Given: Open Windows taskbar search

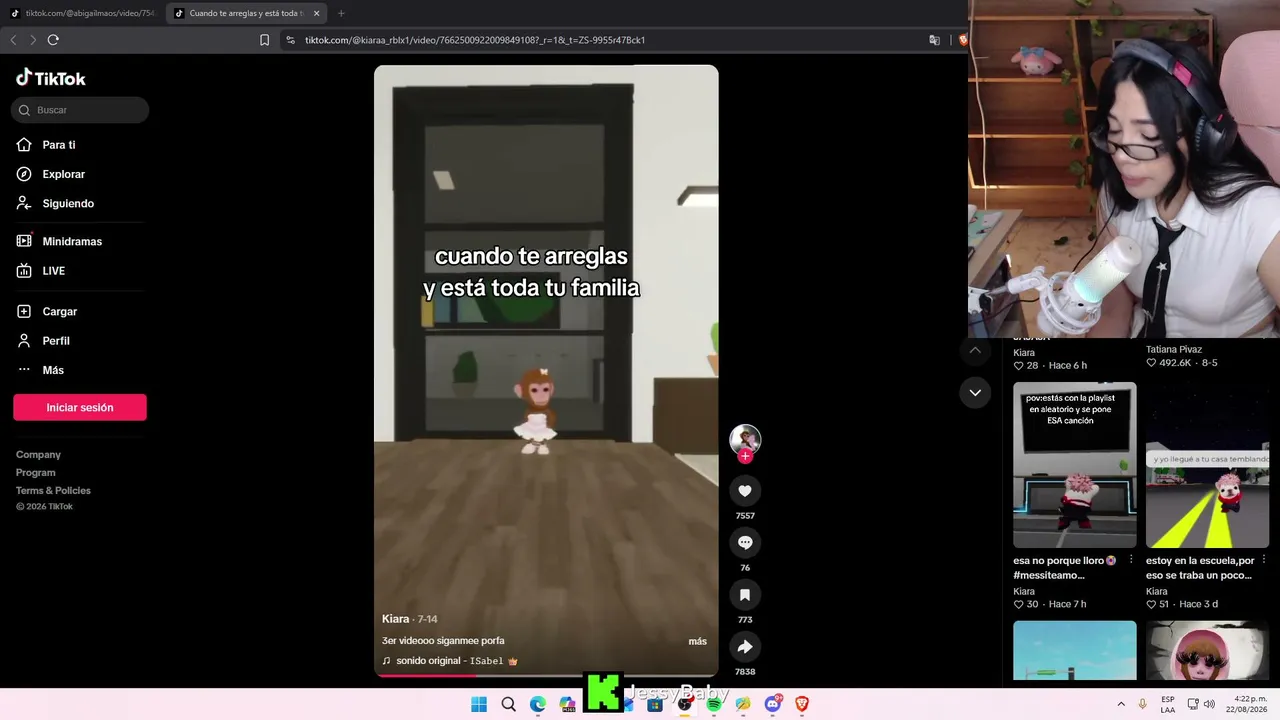Looking at the screenshot, I should pos(509,704).
